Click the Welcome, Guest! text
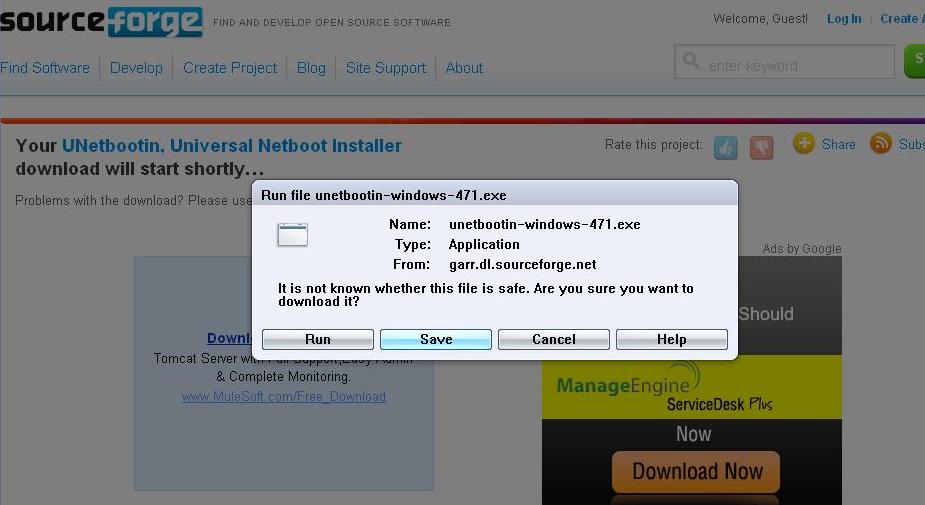Screen dimensions: 925x505 pos(760,19)
